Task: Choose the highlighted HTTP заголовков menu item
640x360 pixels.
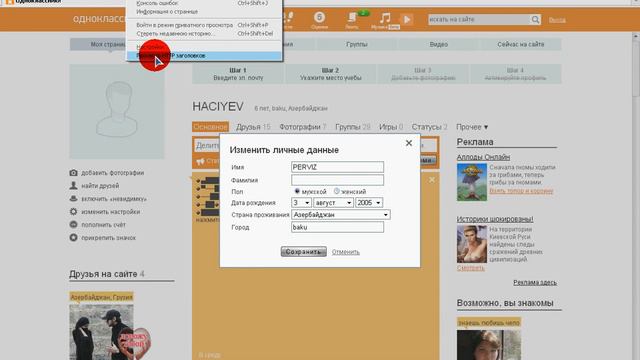Action: (x=204, y=56)
